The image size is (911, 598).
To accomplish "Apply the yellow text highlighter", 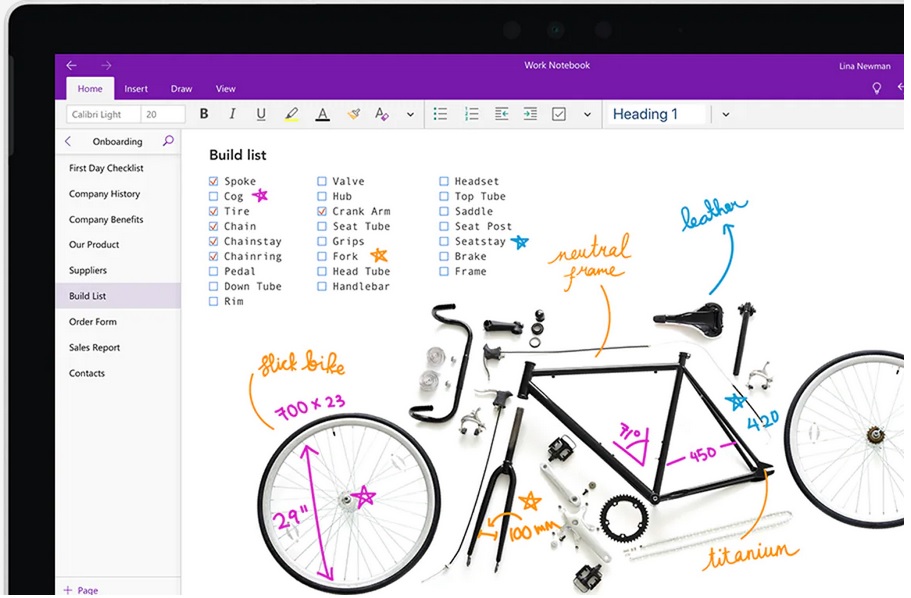I will coord(292,114).
